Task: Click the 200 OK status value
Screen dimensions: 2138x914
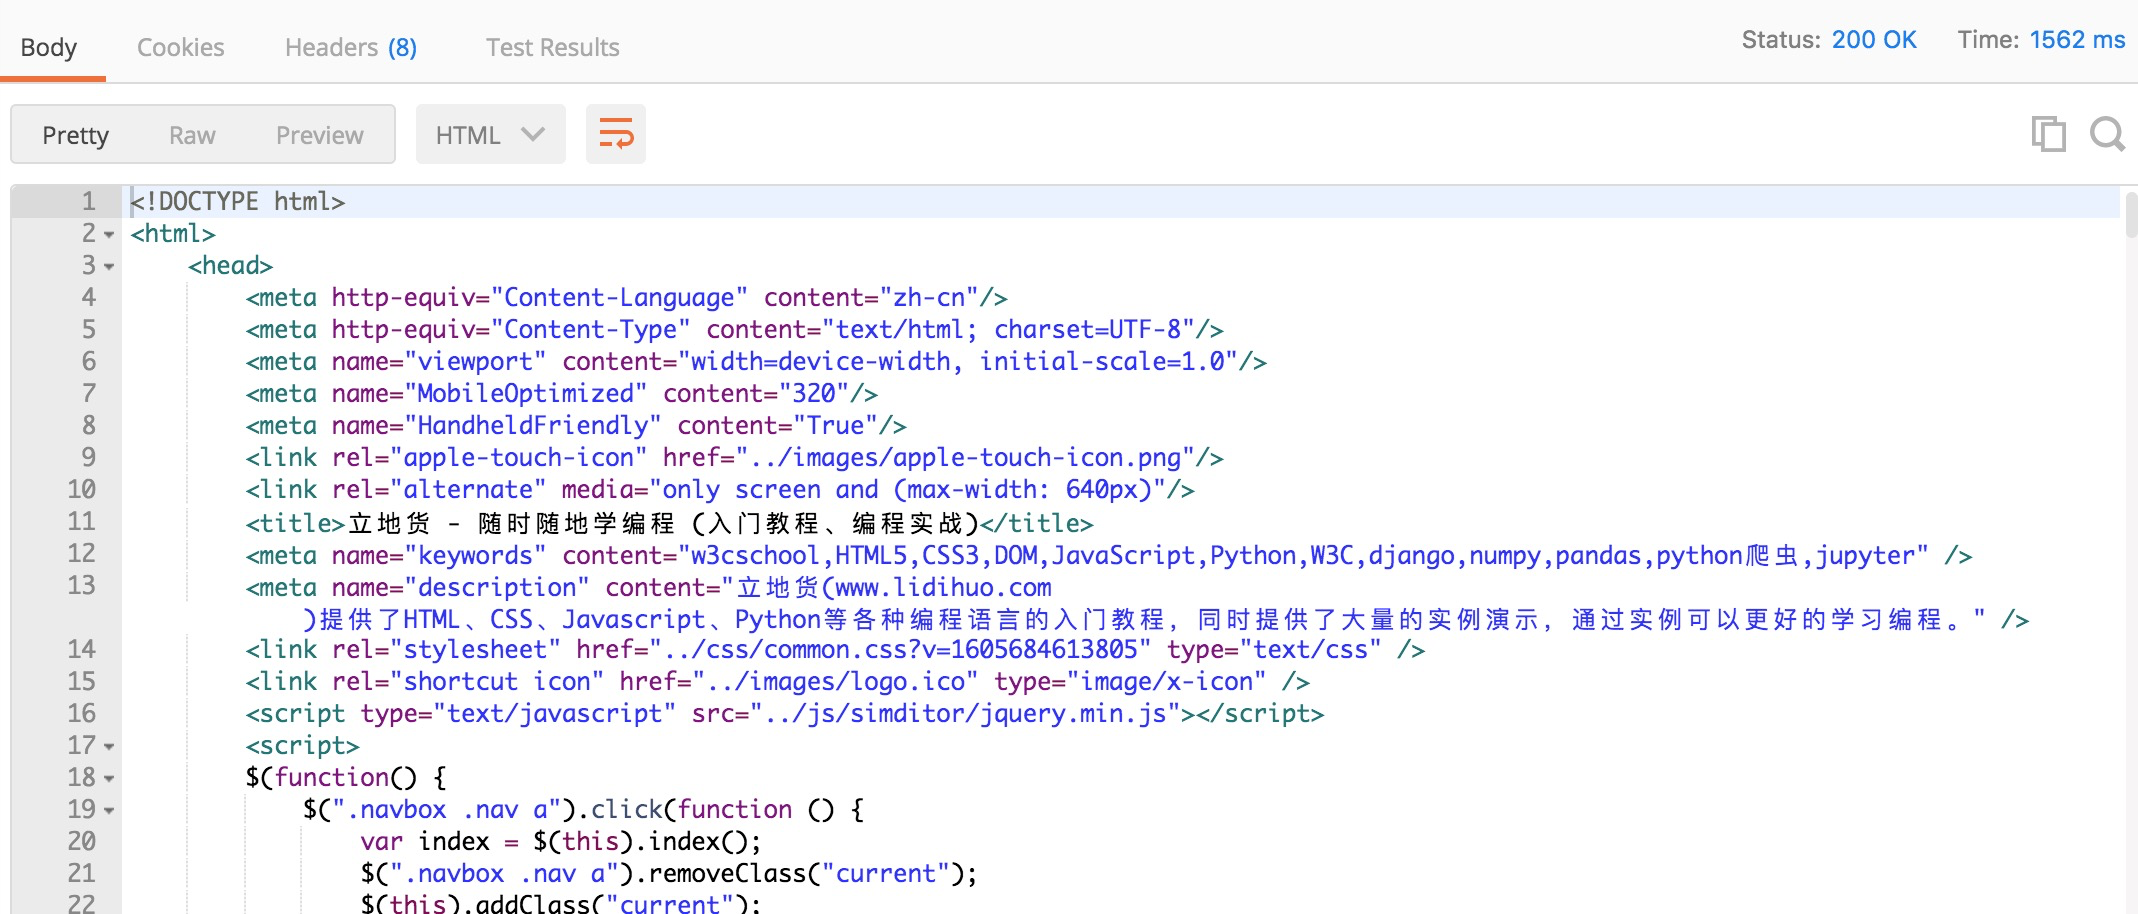Action: [x=1874, y=40]
